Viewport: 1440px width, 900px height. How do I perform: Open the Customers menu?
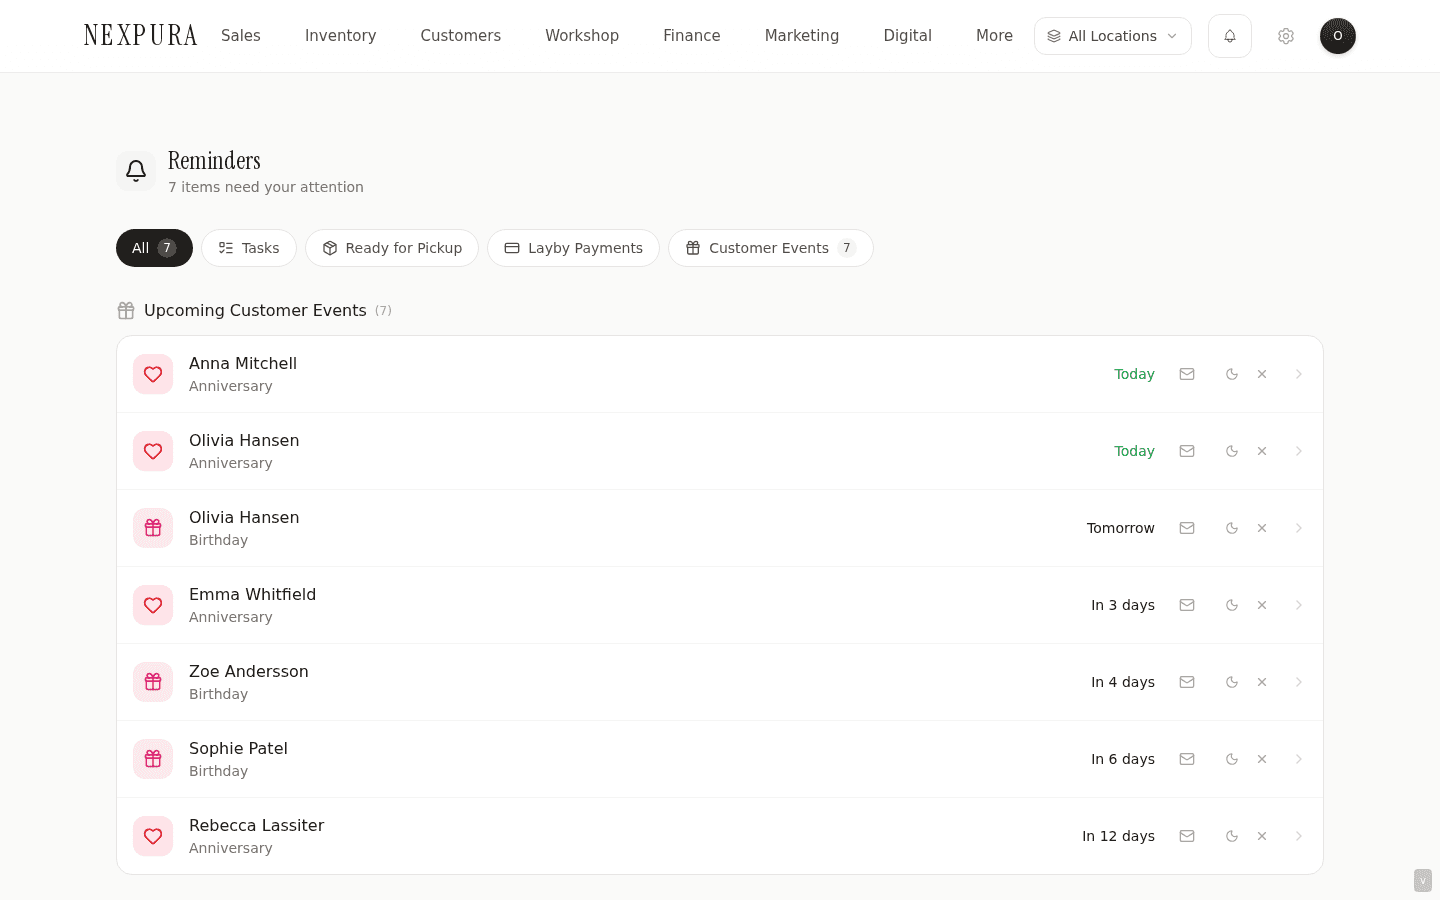461,36
